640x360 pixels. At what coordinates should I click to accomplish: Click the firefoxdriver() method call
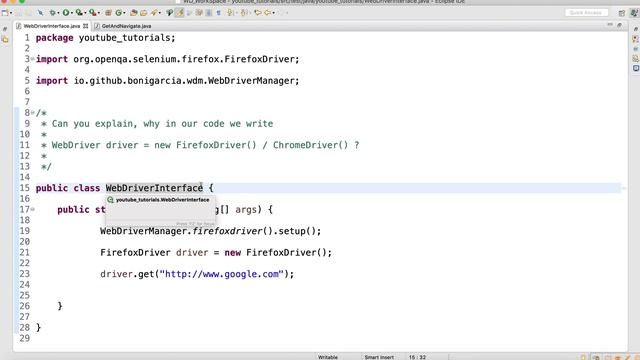click(232, 231)
